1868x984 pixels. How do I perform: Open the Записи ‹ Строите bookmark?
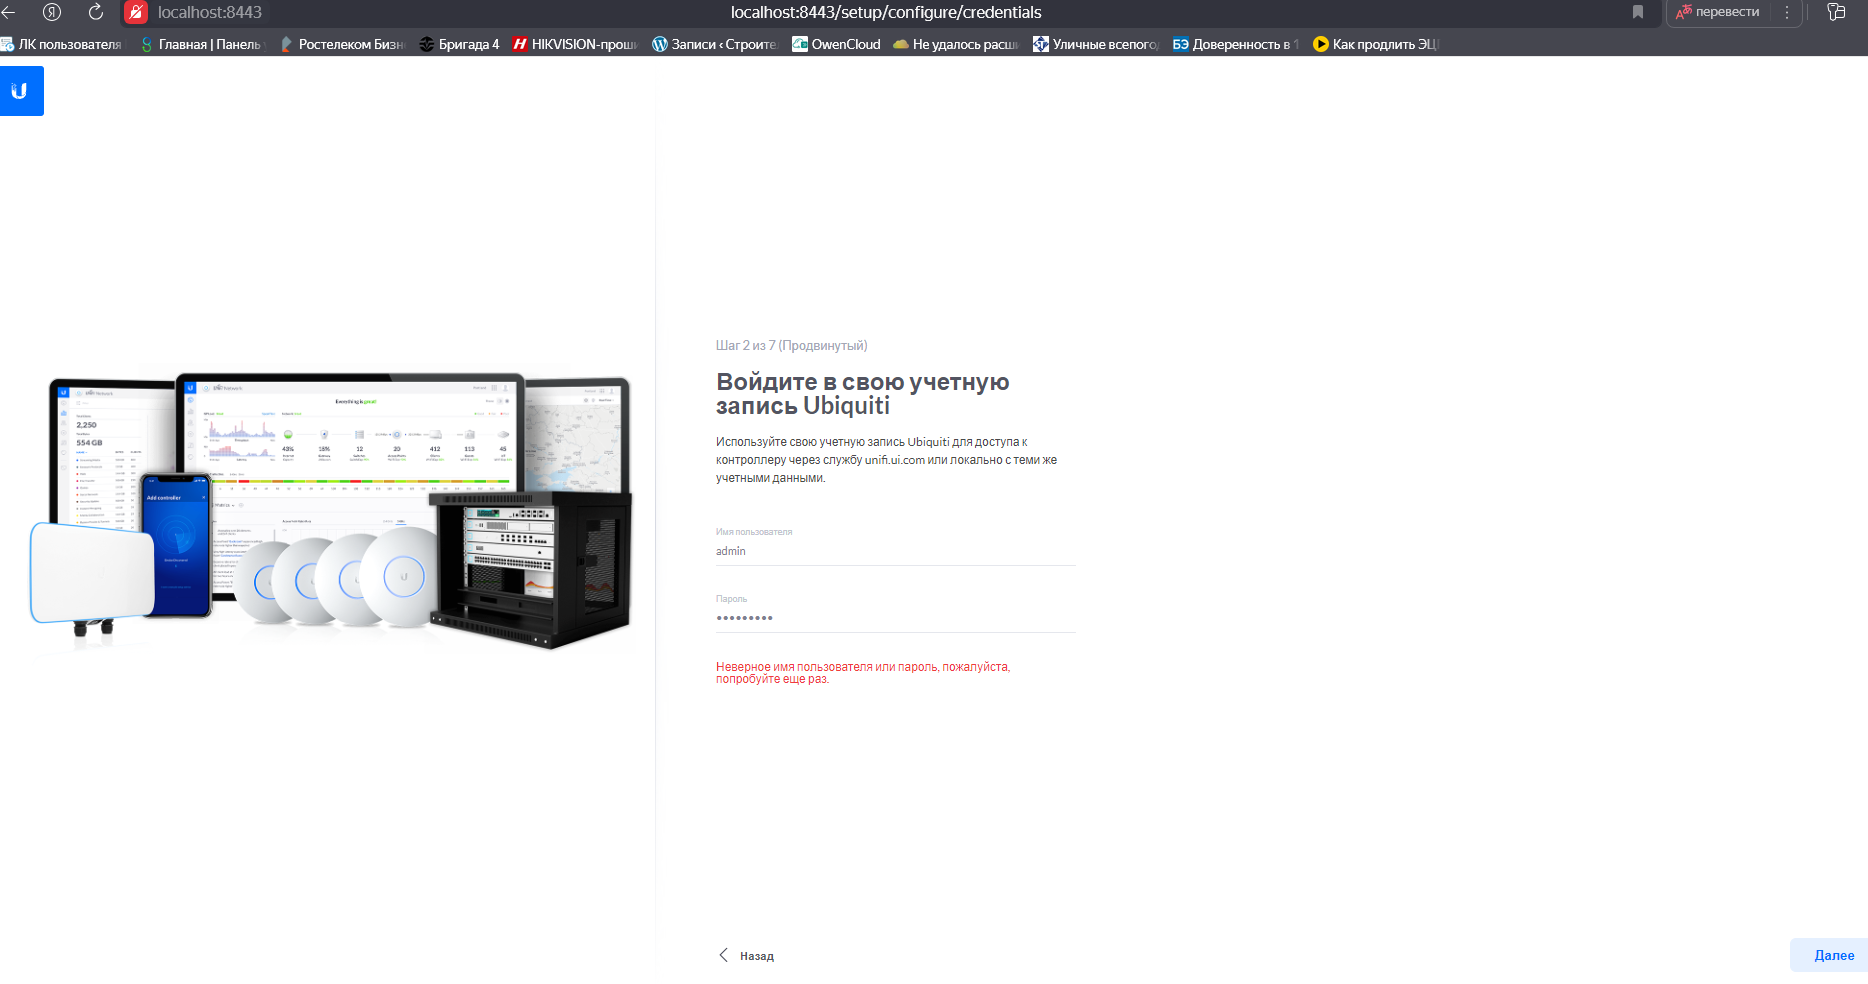click(714, 44)
